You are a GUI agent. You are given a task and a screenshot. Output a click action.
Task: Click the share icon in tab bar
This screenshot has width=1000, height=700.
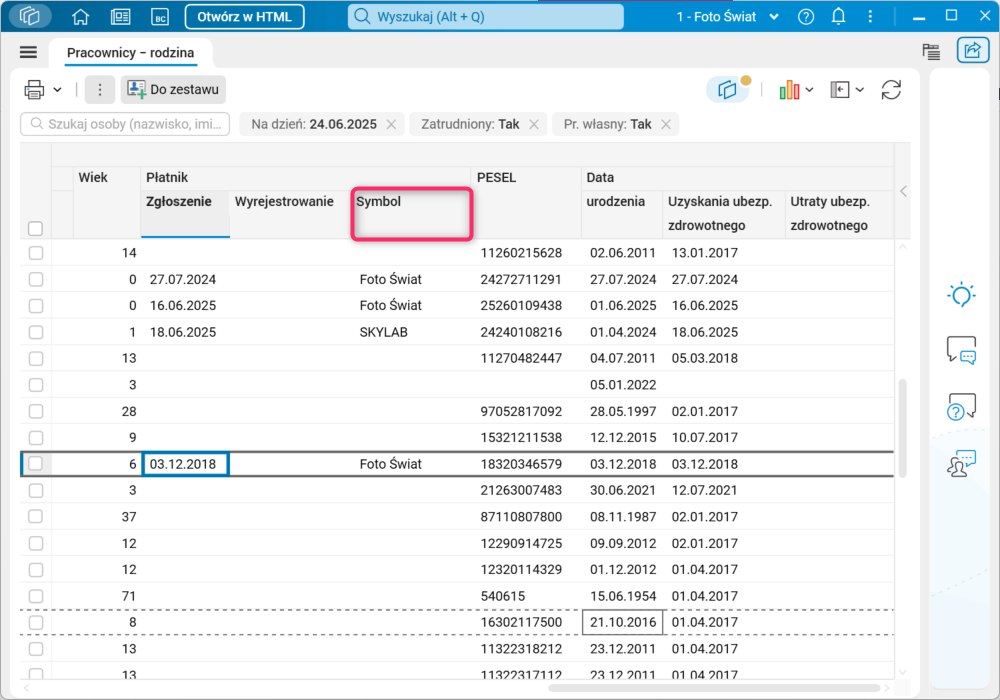[971, 52]
